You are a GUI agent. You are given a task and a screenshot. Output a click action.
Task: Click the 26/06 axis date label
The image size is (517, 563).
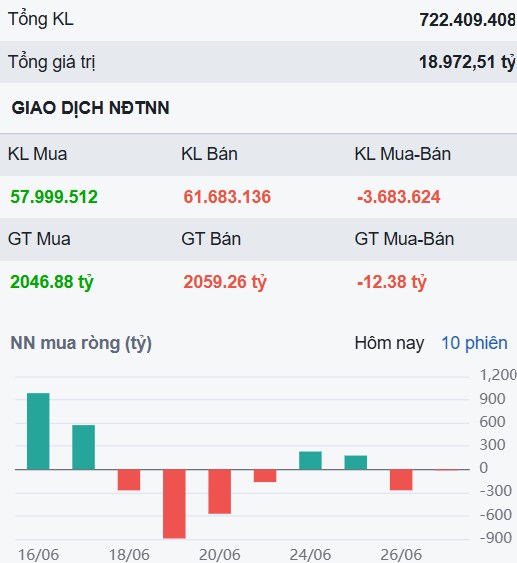(401, 555)
